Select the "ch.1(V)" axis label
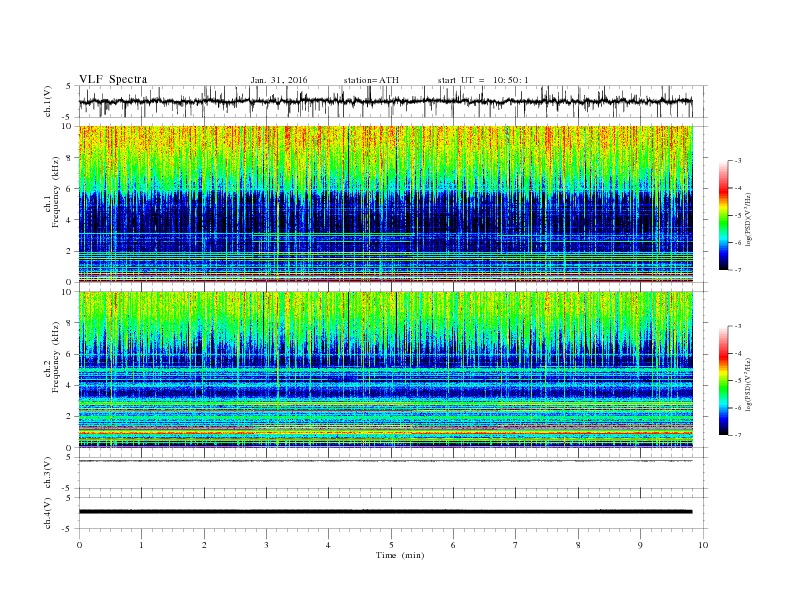This screenshot has width=792, height=612. click(48, 101)
